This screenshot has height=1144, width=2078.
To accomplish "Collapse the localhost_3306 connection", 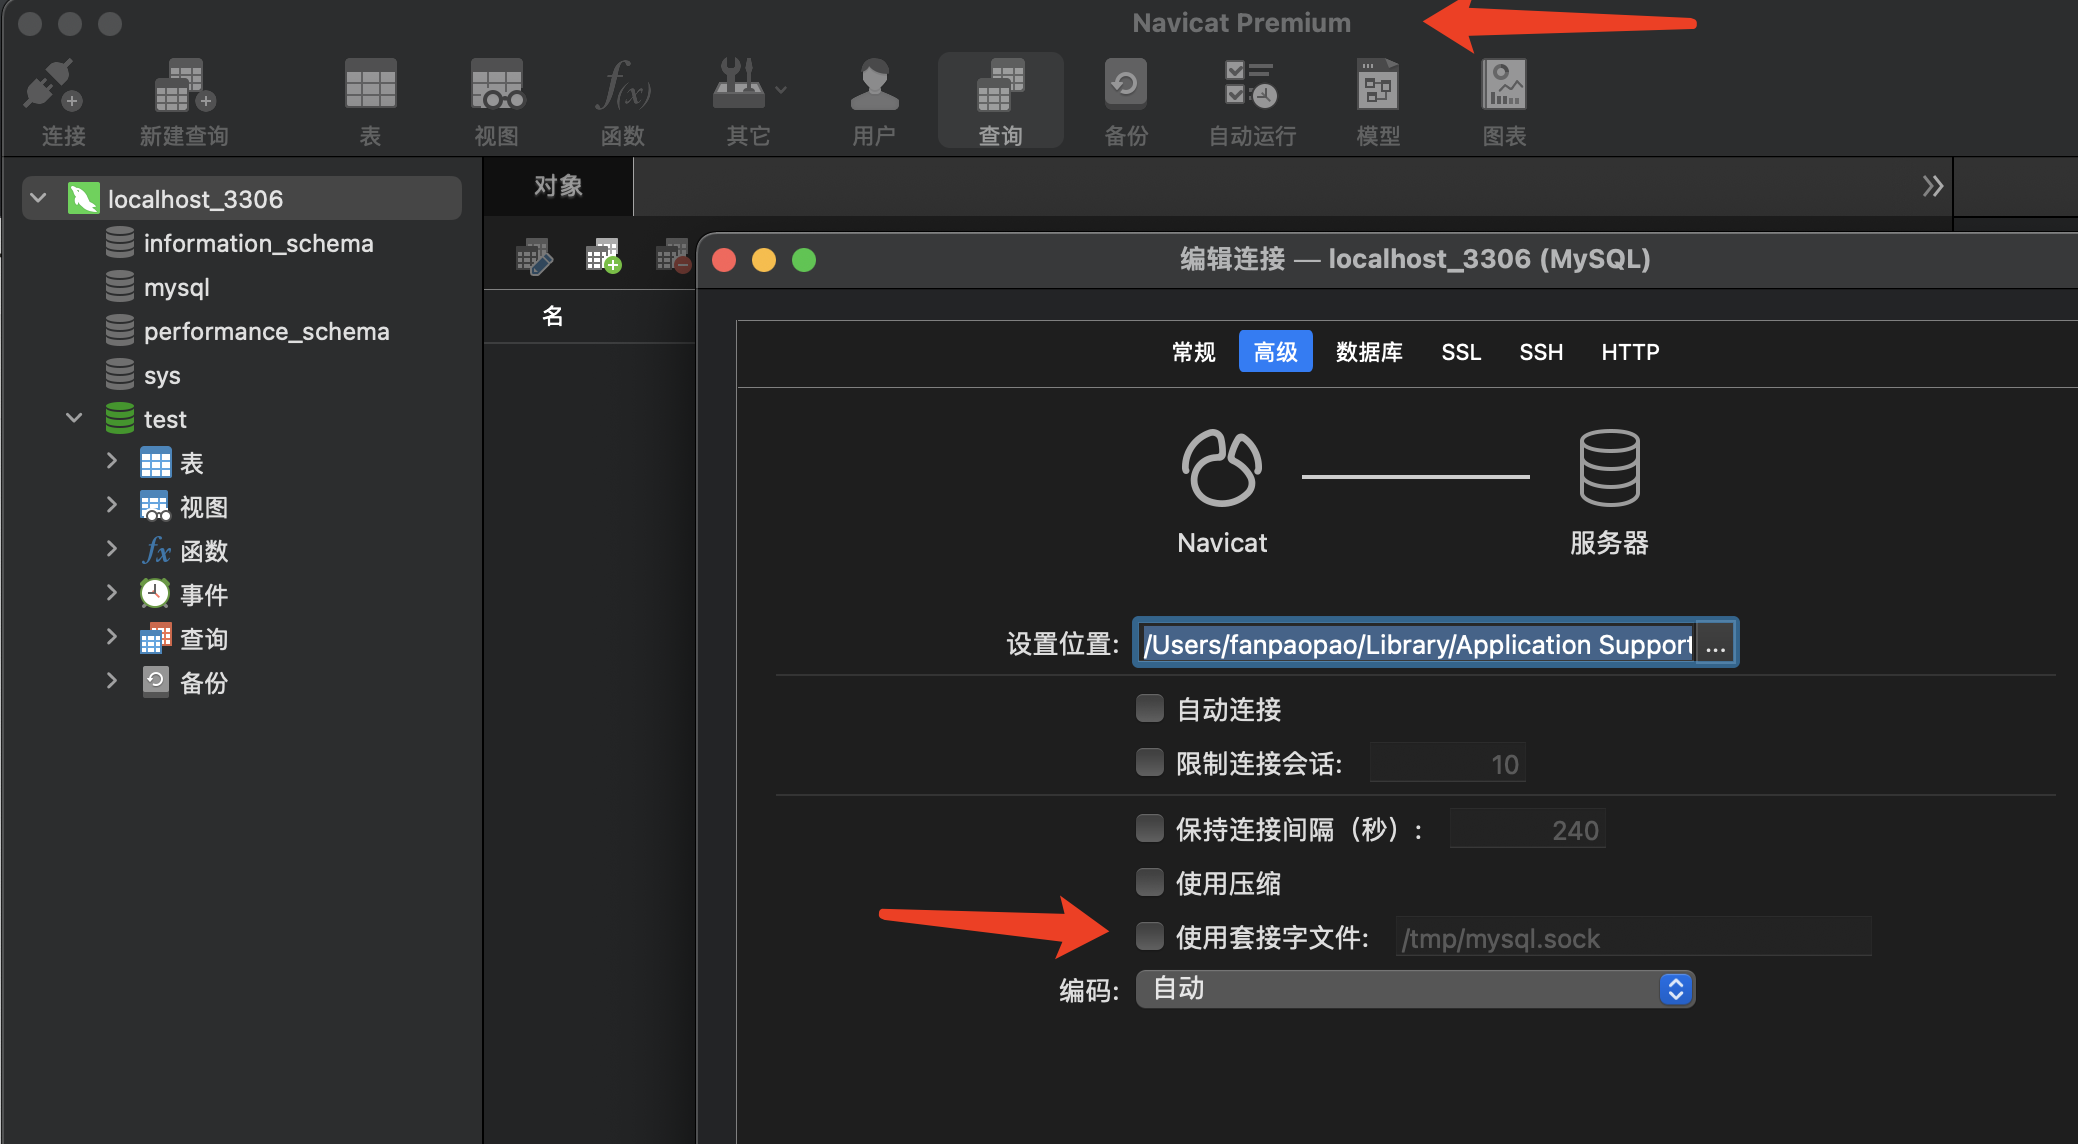I will [x=38, y=197].
